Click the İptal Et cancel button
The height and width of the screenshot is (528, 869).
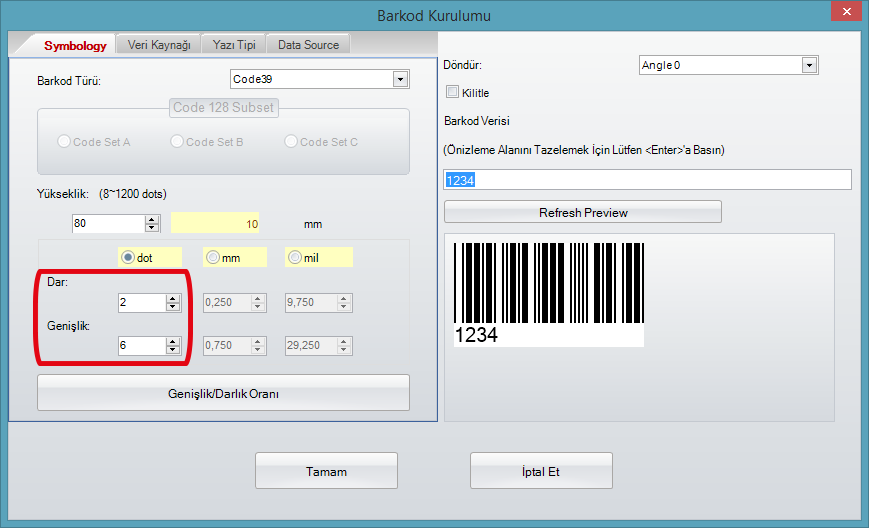point(540,471)
